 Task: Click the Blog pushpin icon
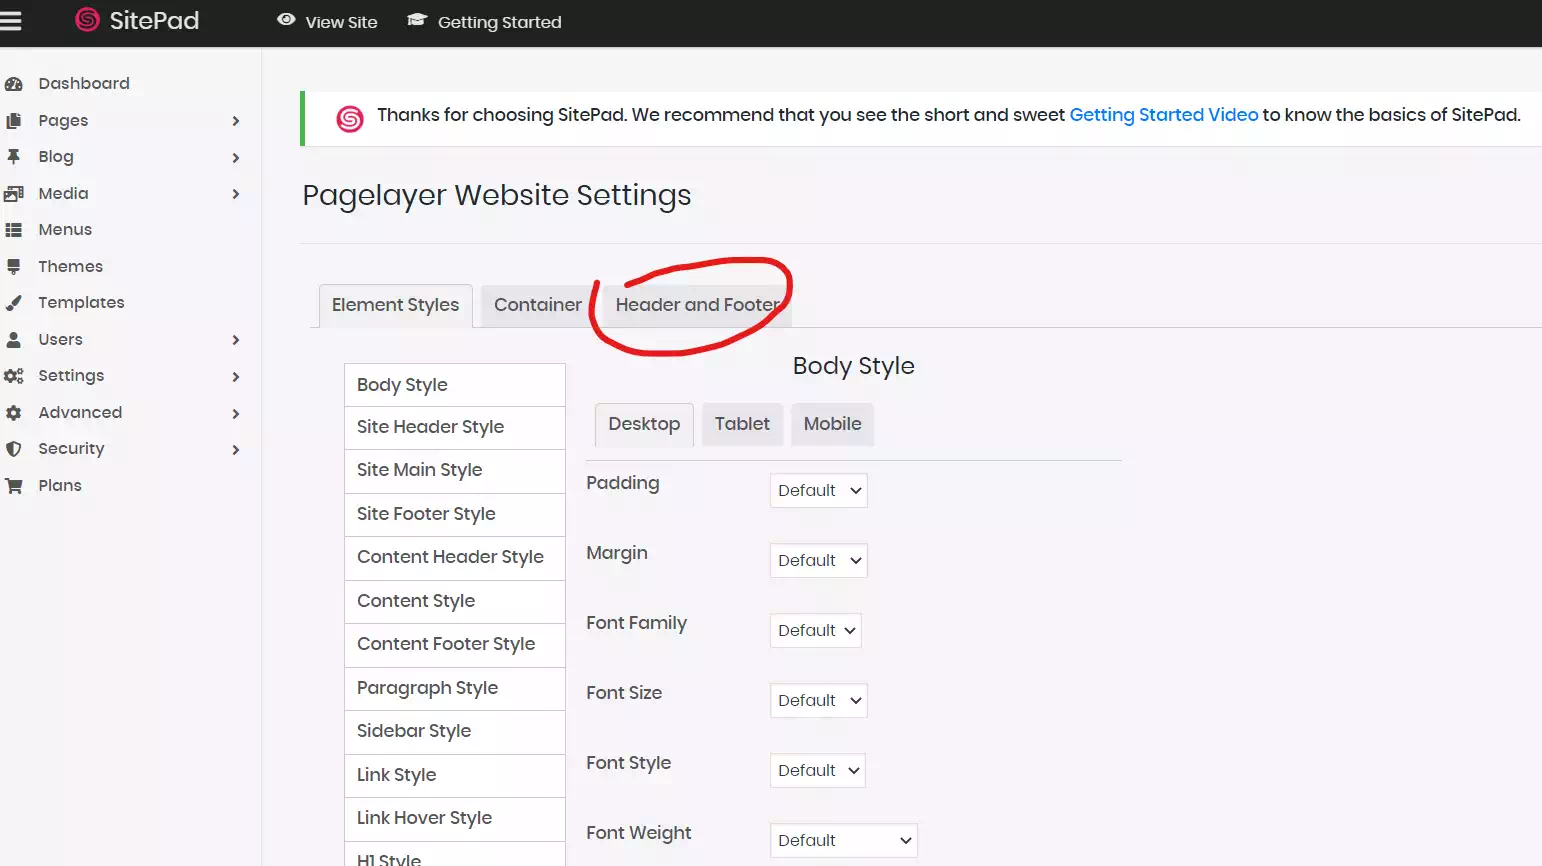click(x=14, y=157)
